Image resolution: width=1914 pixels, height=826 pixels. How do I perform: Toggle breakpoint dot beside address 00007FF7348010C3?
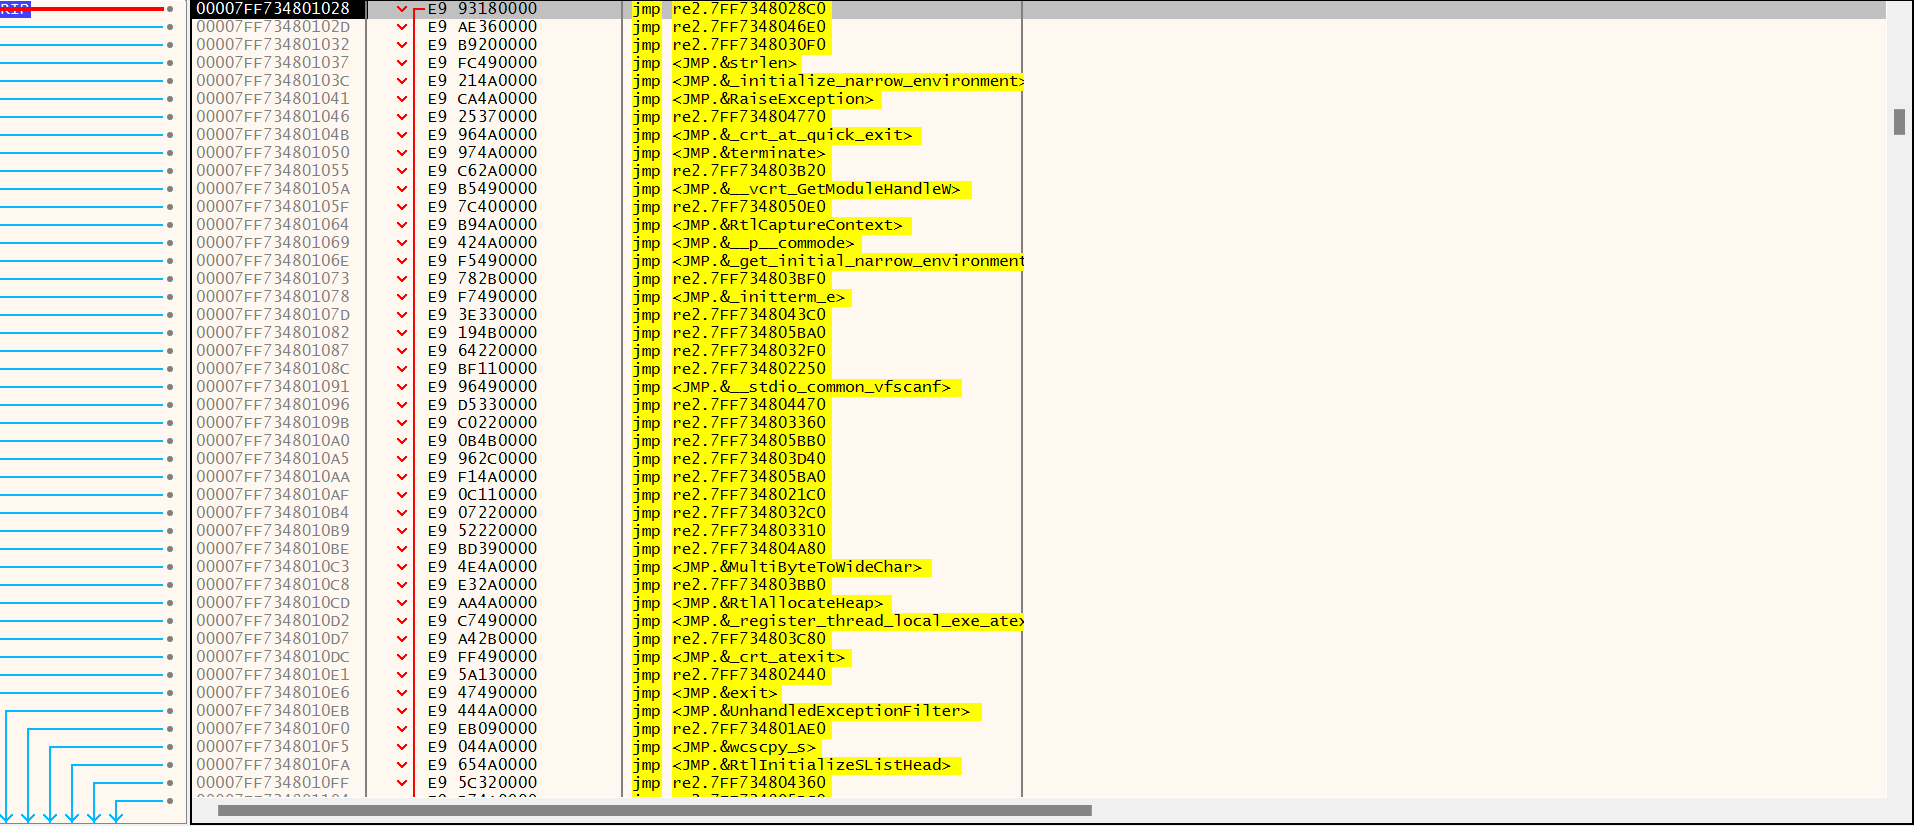(170, 567)
